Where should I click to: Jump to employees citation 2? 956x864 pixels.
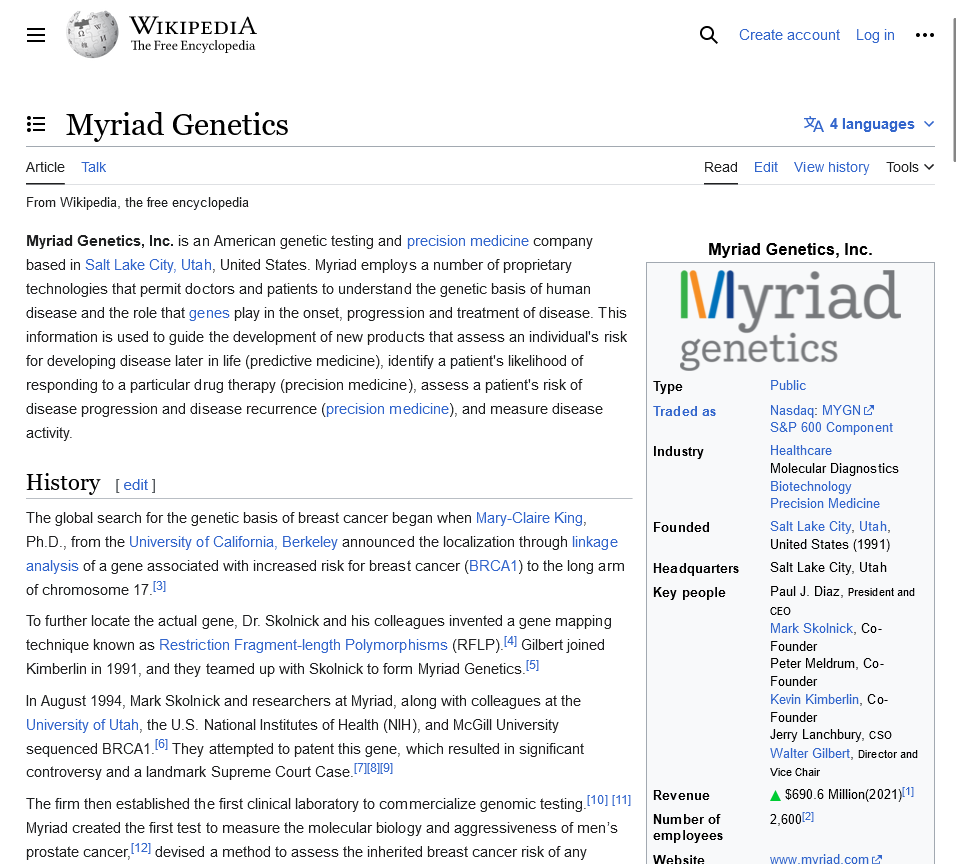tap(808, 816)
